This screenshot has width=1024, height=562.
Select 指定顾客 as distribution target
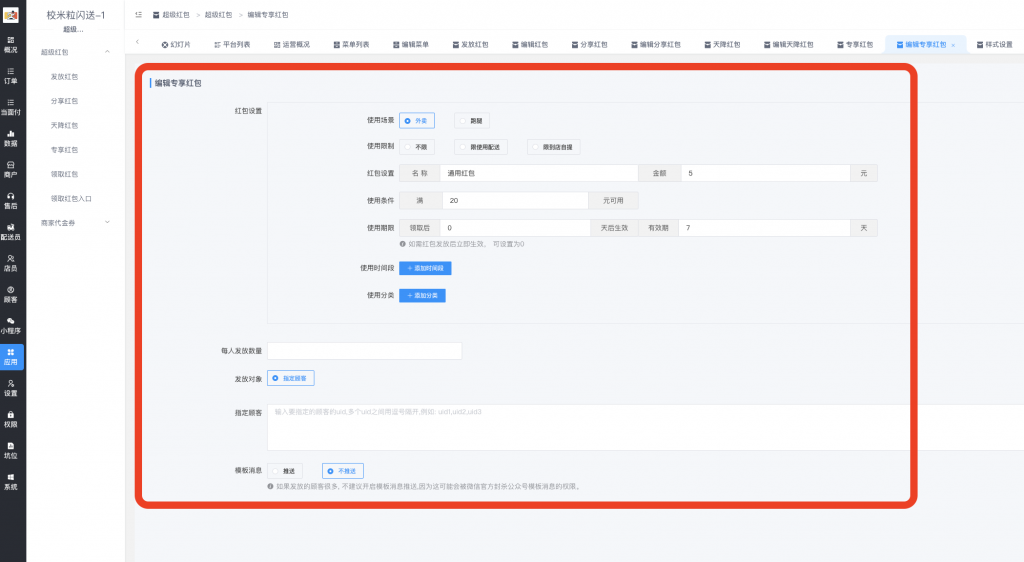pyautogui.click(x=291, y=378)
